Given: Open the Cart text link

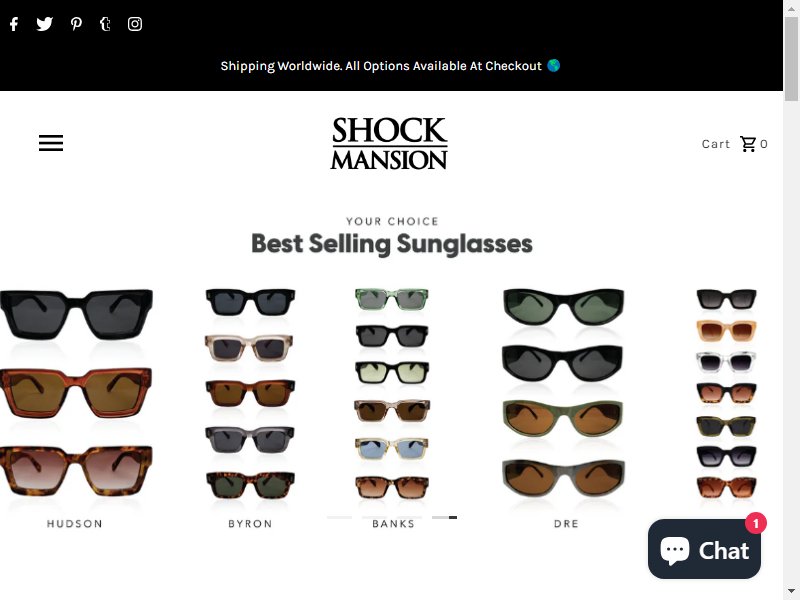Looking at the screenshot, I should (716, 144).
